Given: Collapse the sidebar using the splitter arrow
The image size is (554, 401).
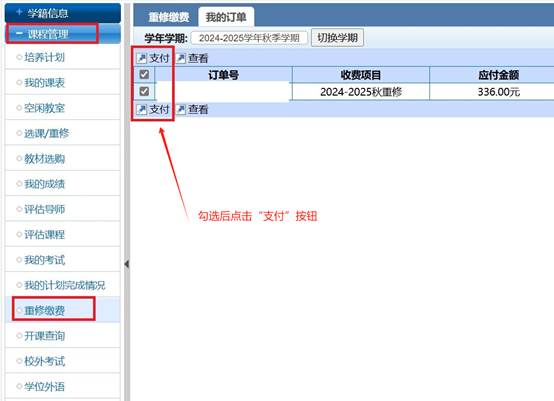Looking at the screenshot, I should 126,264.
